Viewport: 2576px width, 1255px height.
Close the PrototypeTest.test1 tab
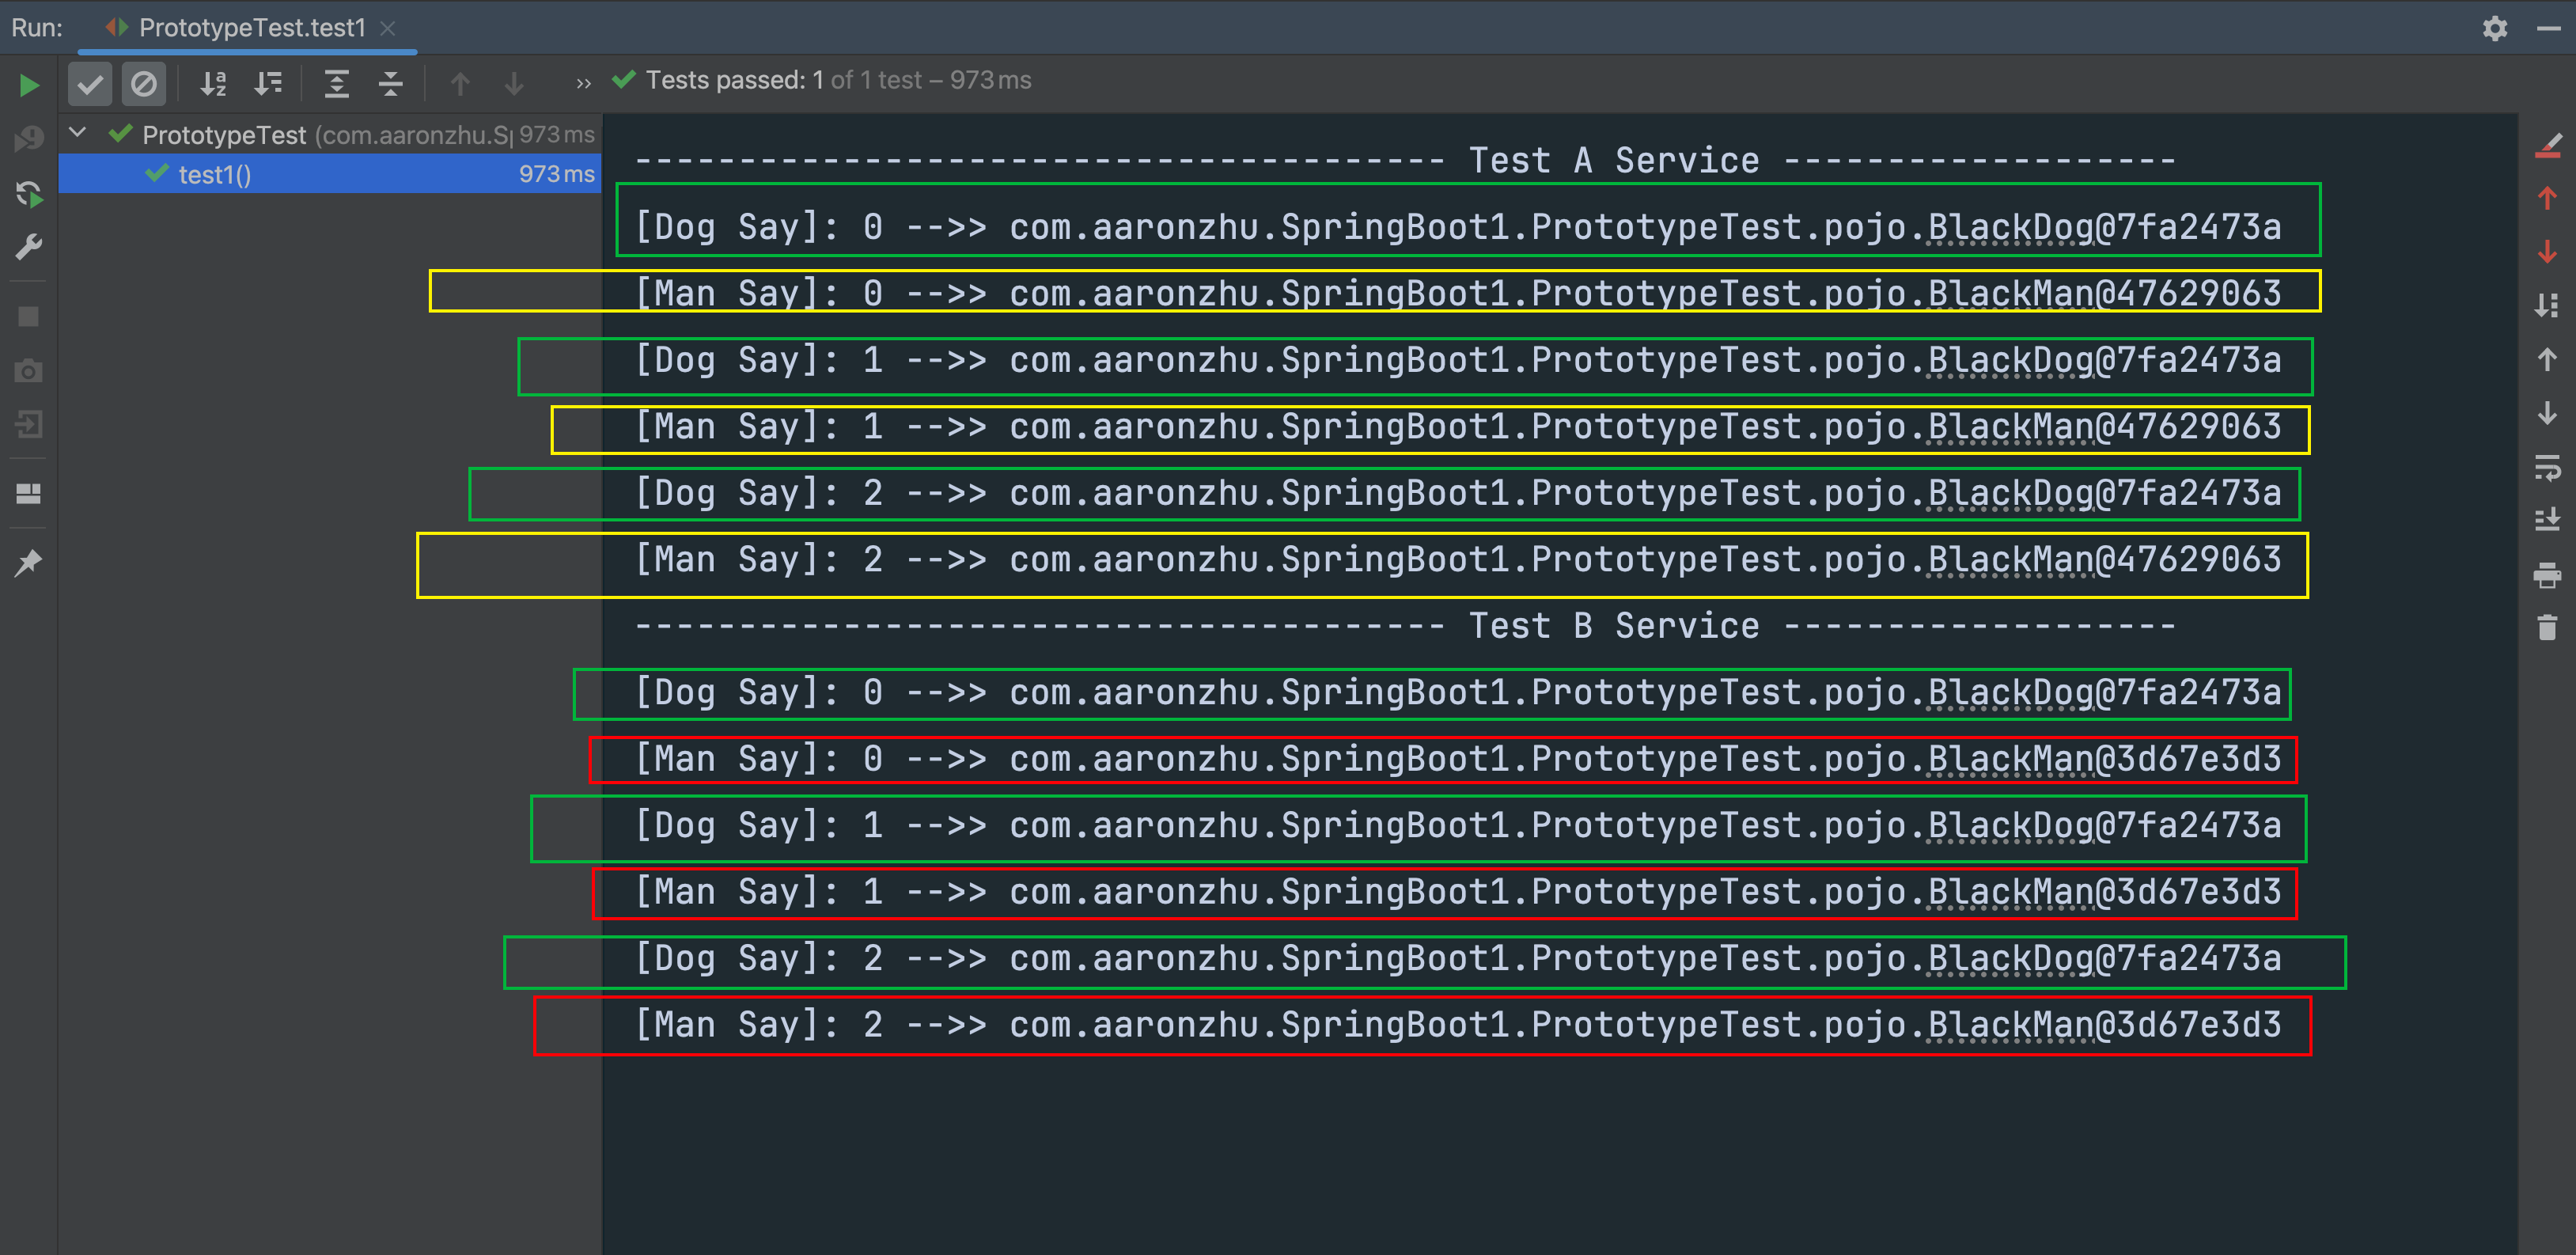(x=388, y=28)
